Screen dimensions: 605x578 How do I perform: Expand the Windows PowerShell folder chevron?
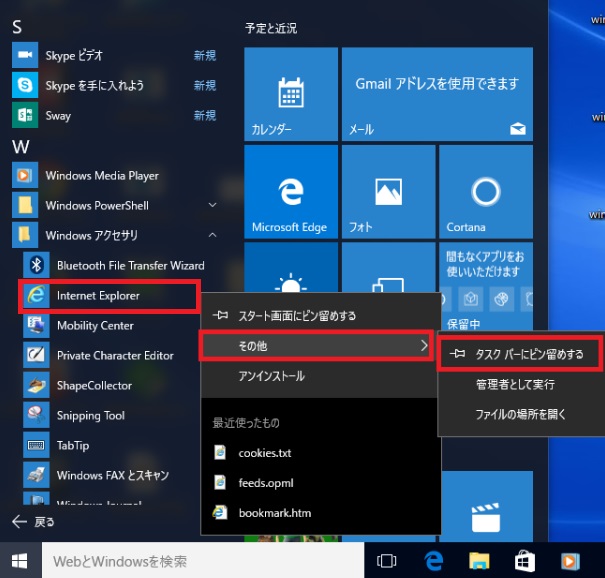pyautogui.click(x=213, y=205)
